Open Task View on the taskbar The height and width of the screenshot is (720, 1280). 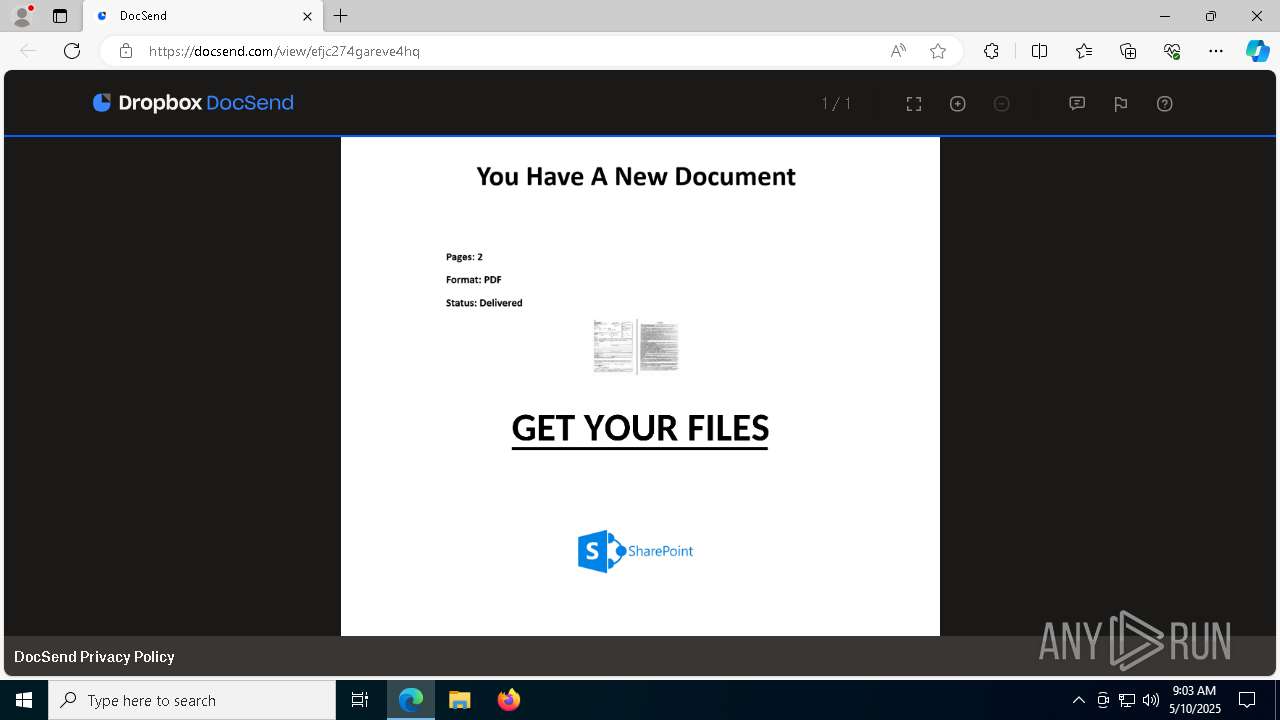click(x=360, y=700)
